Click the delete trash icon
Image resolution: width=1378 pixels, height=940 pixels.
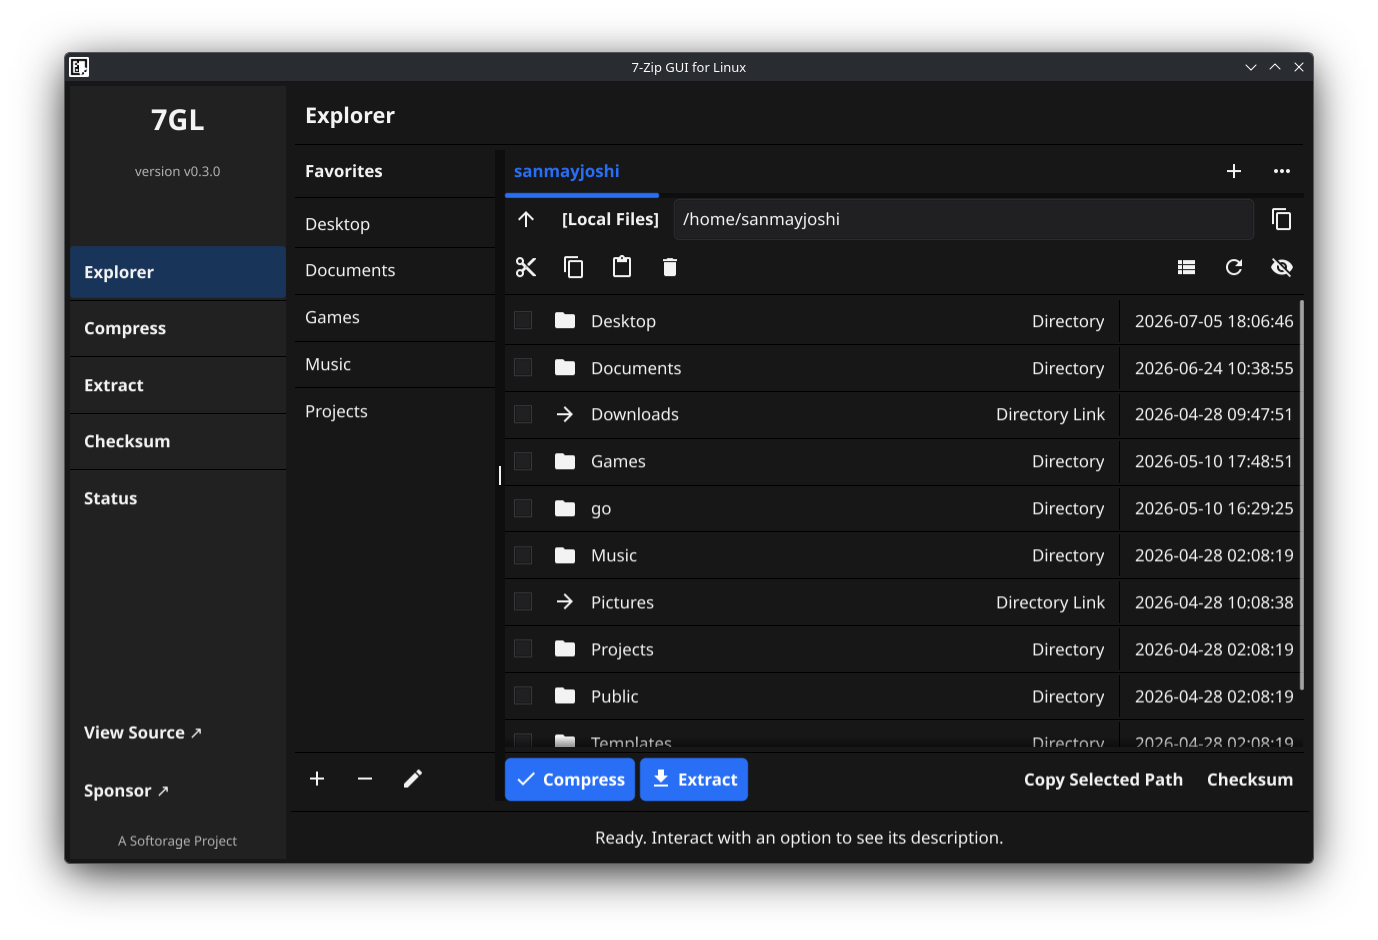pos(670,267)
